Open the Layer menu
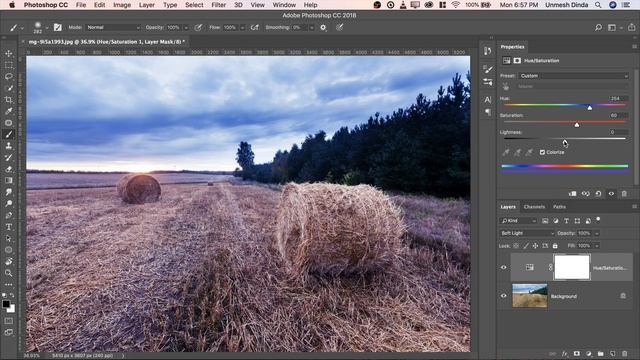The height and width of the screenshot is (360, 640). tap(147, 5)
